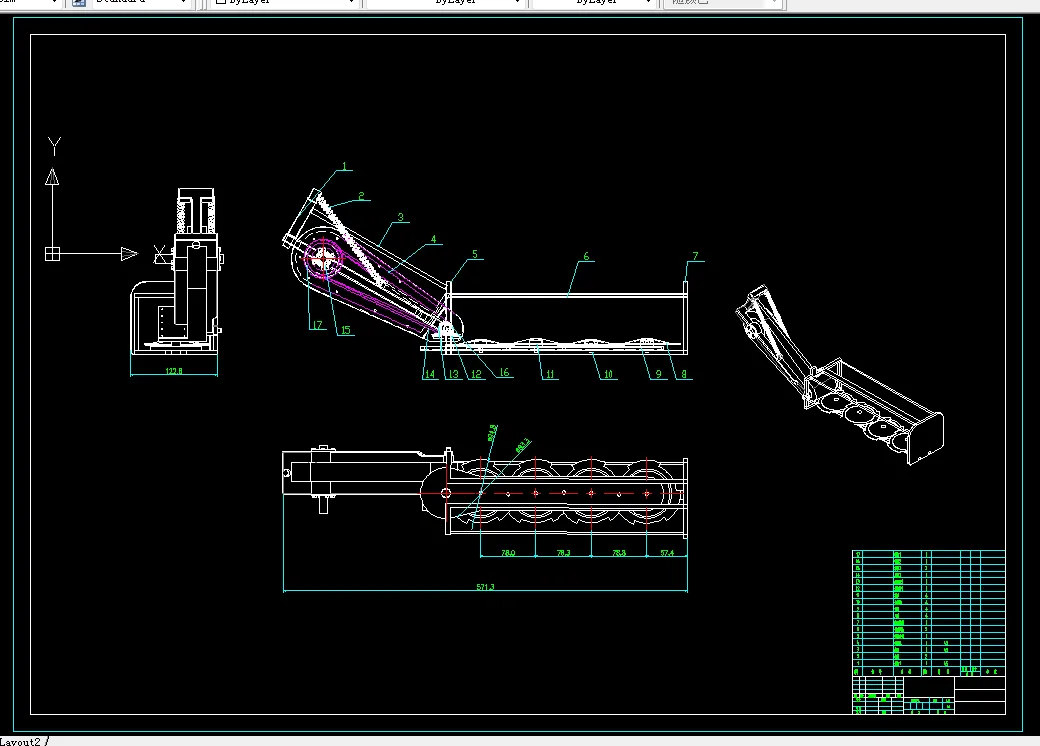Viewport: 1040px width, 746px height.
Task: Select balloon number 14 label
Action: click(x=430, y=375)
